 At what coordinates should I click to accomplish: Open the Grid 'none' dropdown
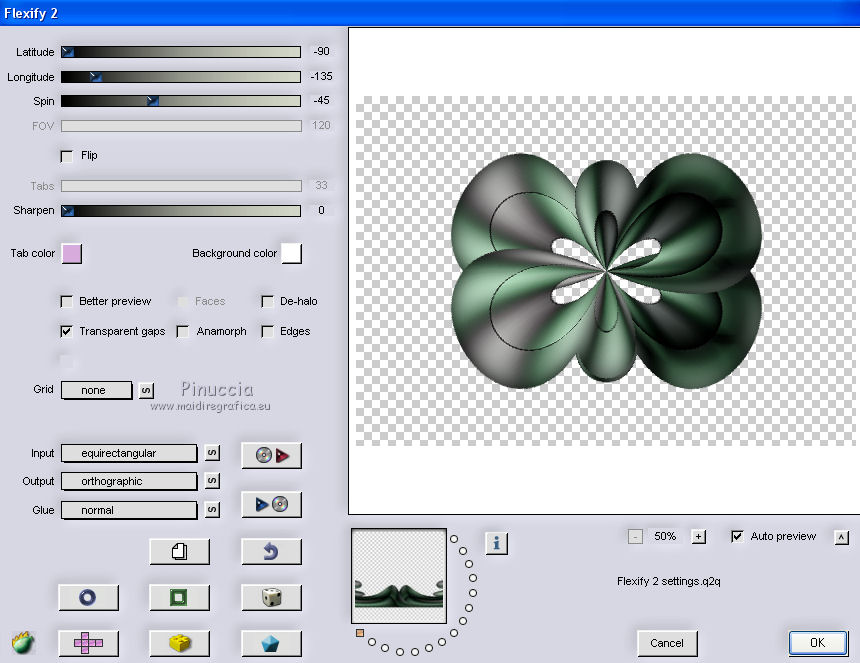click(x=97, y=390)
